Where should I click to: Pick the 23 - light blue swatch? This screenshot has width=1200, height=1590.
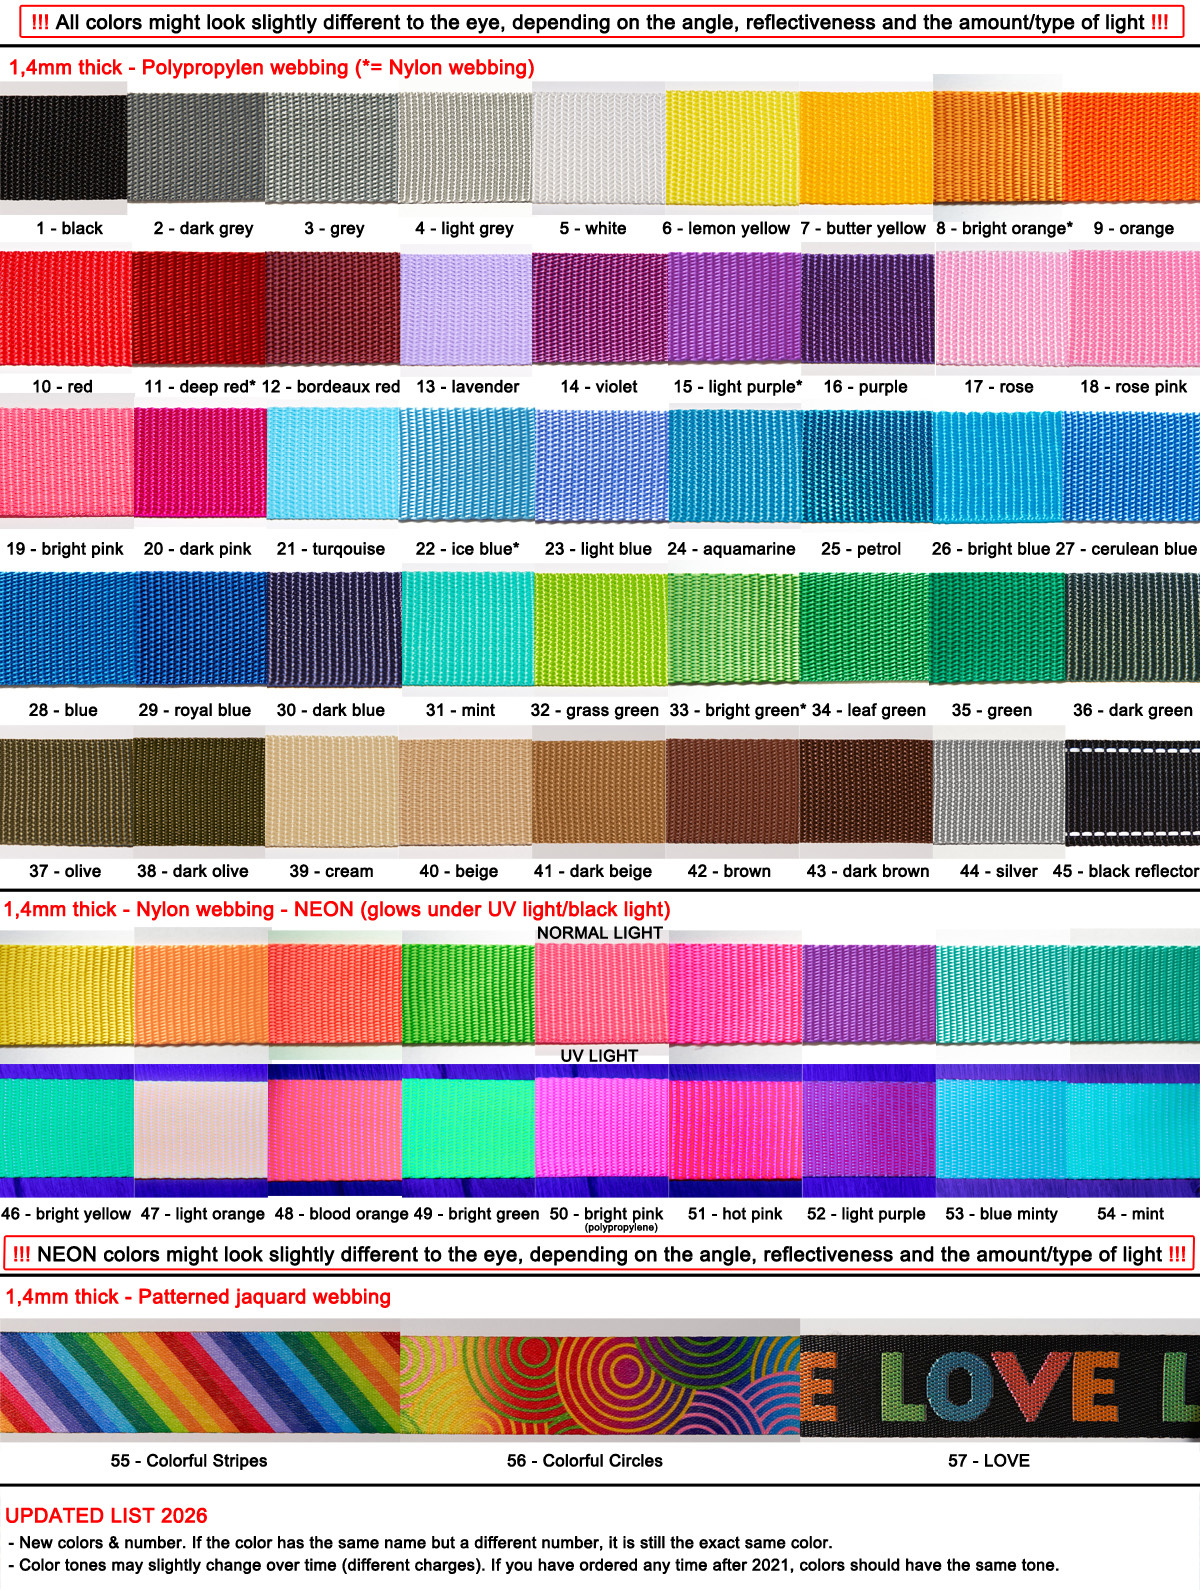point(600,466)
